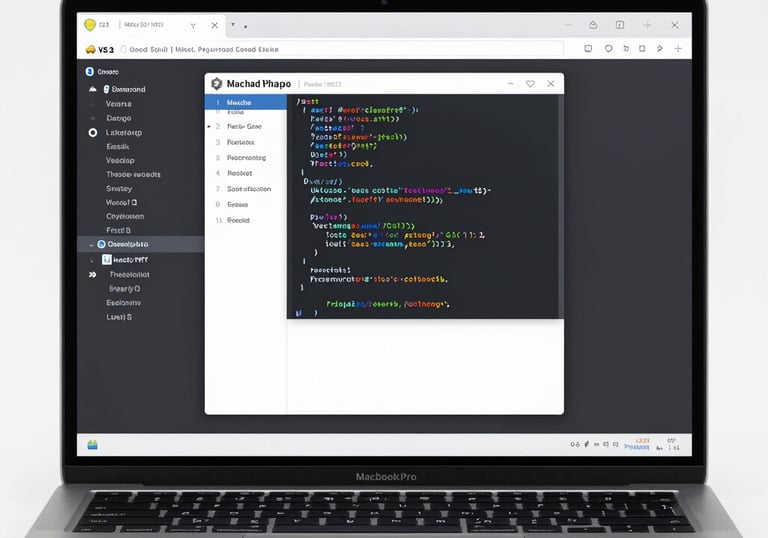
Task: Open the Laet1 S entry at the sidebar bottom
Action: tap(119, 317)
